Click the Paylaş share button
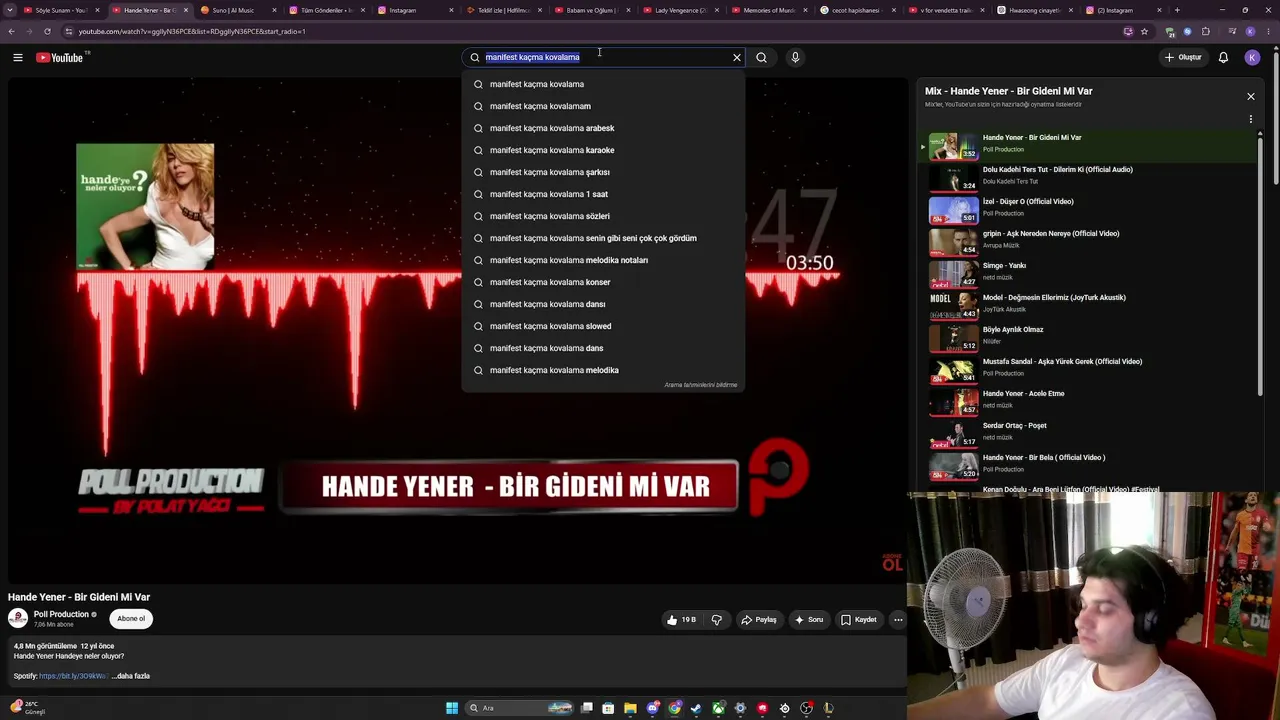Screen dimensions: 1280x720 759,620
